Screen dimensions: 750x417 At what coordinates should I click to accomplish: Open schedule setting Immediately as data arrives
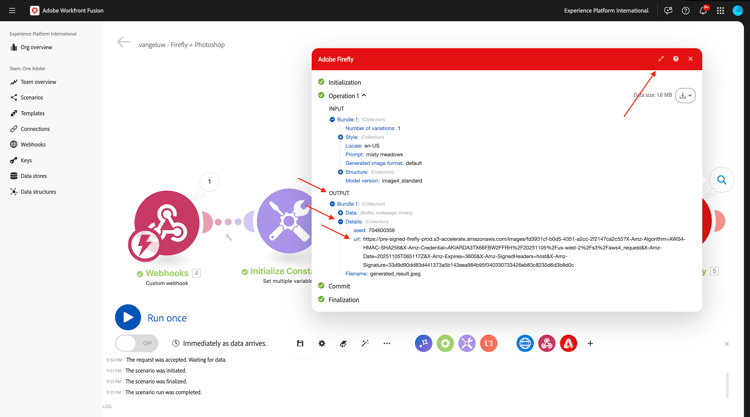point(220,343)
